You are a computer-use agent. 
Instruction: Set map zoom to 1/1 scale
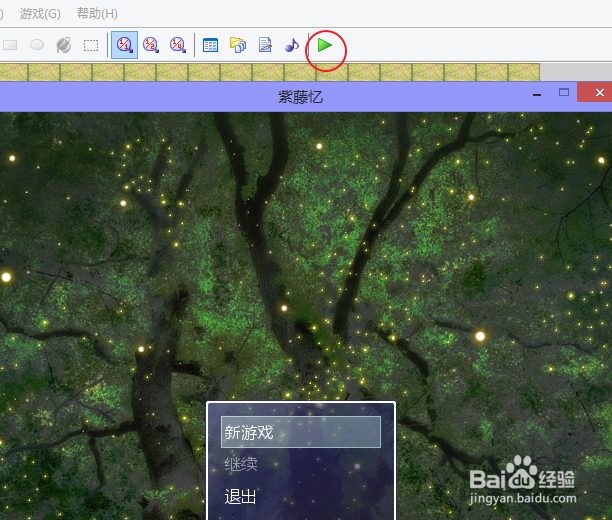(x=125, y=45)
